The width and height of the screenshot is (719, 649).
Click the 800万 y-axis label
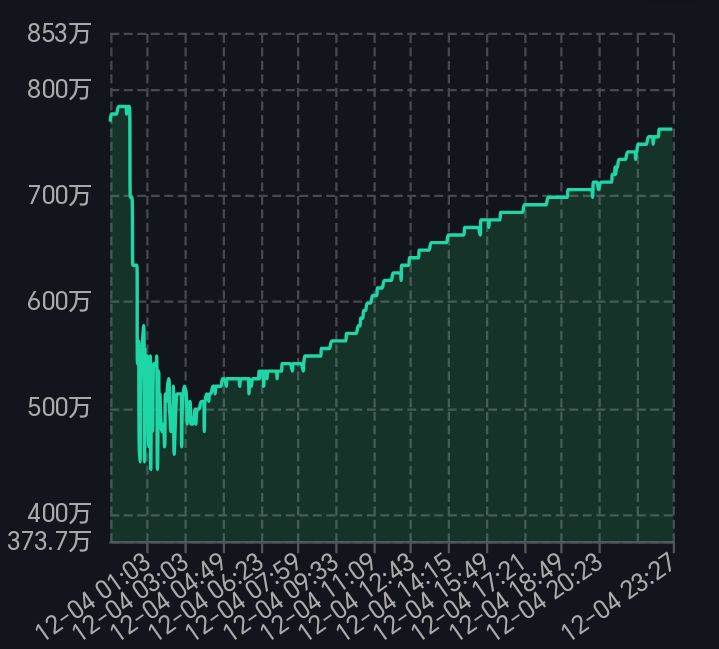pos(58,90)
